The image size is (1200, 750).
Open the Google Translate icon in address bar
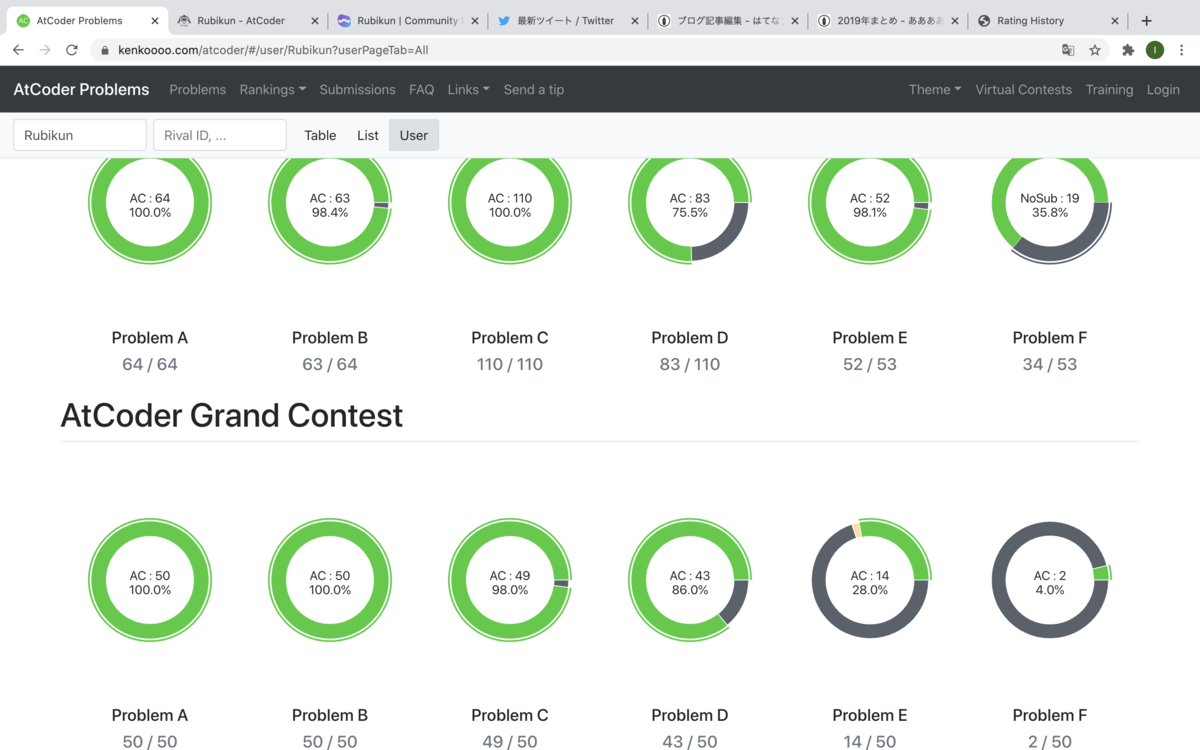click(x=1068, y=50)
